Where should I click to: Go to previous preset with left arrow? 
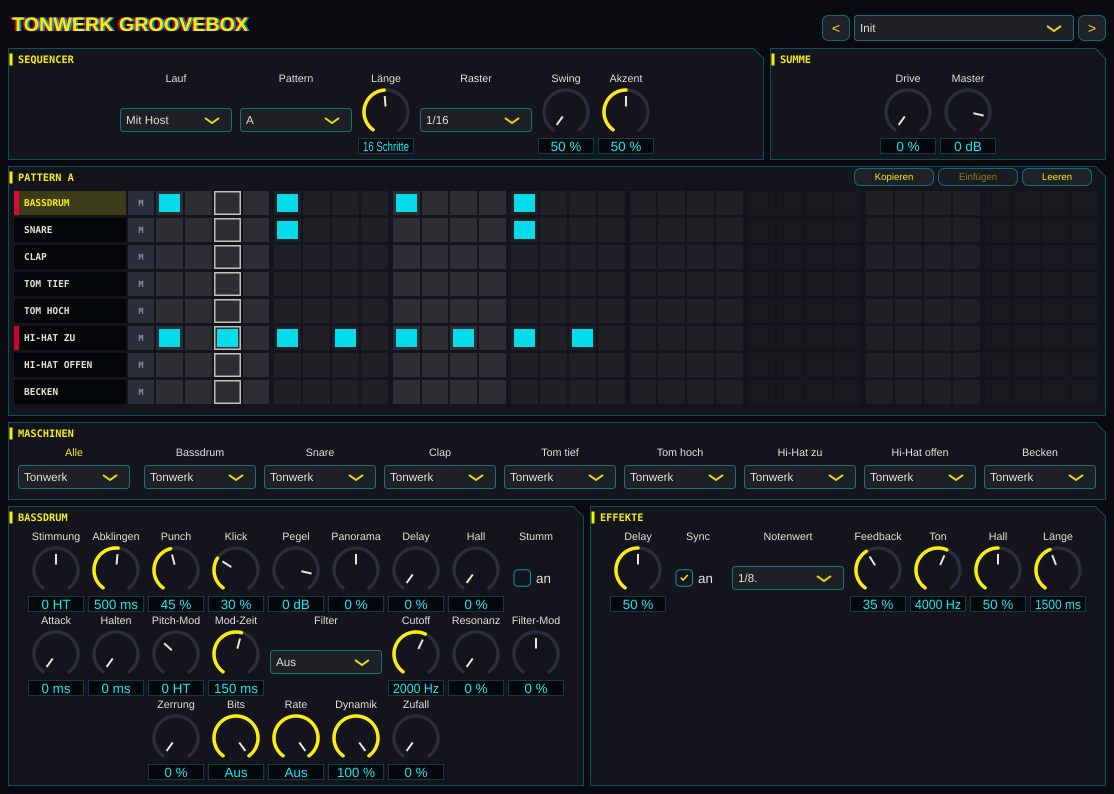coord(836,28)
